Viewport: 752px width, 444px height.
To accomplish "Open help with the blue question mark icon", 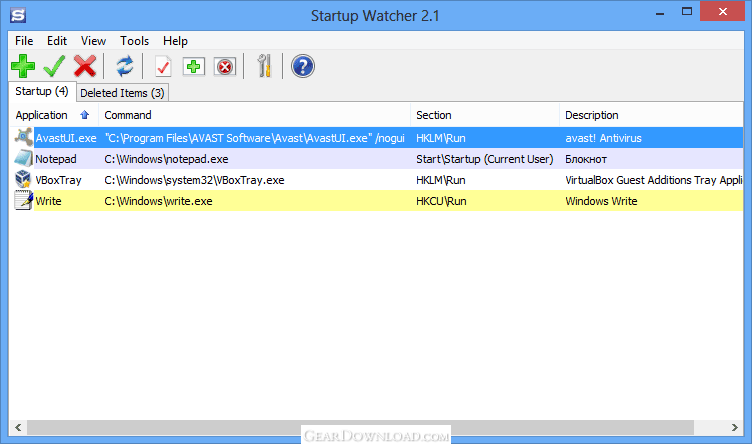I will pos(302,67).
